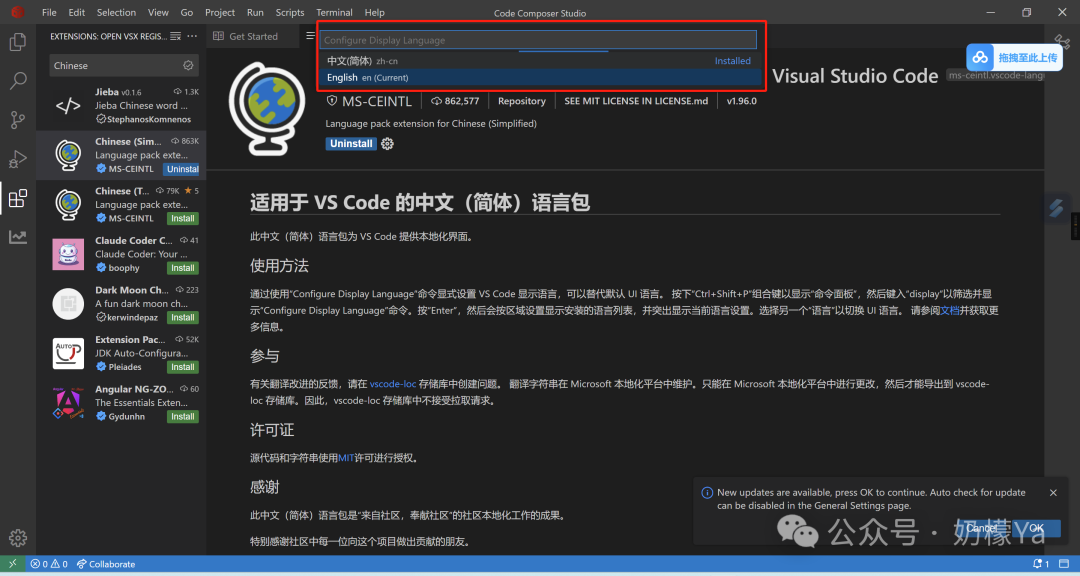Open the Run and Debug view
The image size is (1080, 576).
[18, 159]
